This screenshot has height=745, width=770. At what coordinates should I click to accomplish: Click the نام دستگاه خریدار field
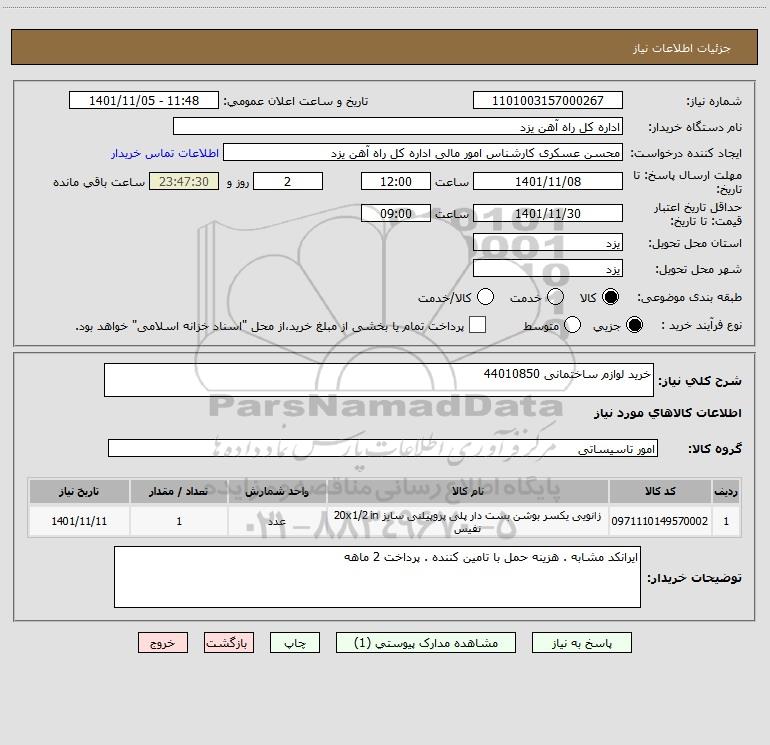point(398,127)
